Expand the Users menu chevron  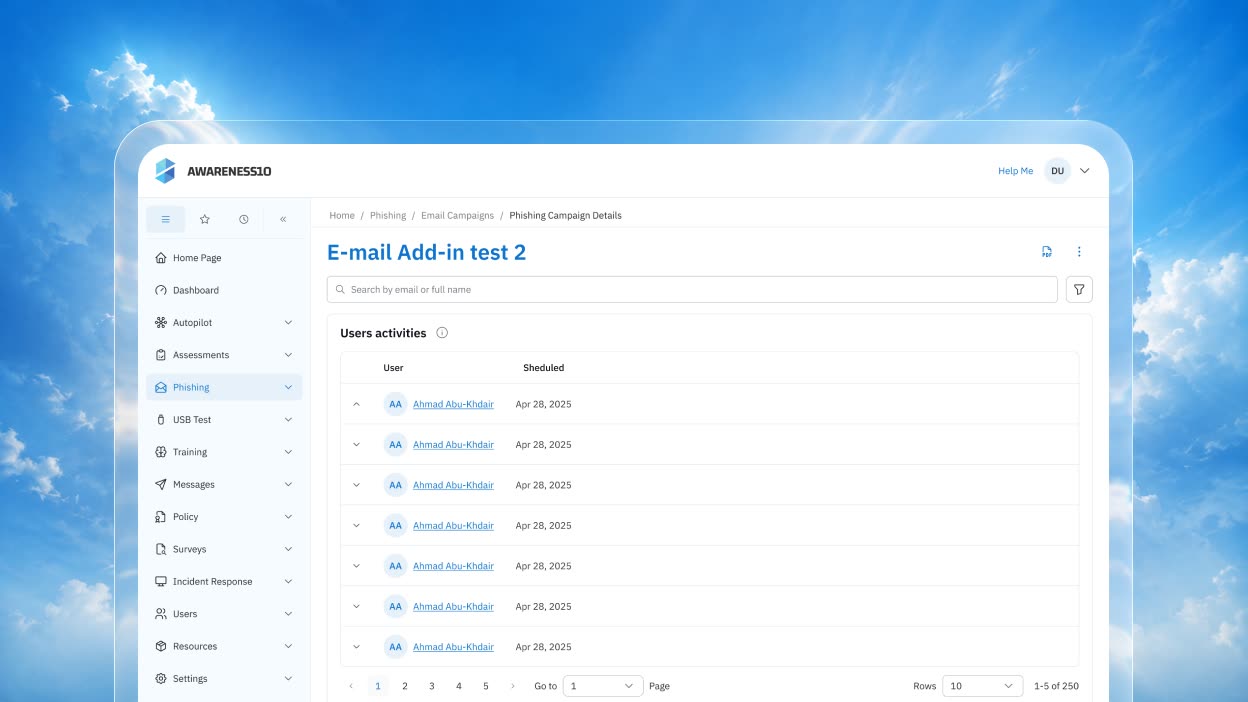click(288, 614)
